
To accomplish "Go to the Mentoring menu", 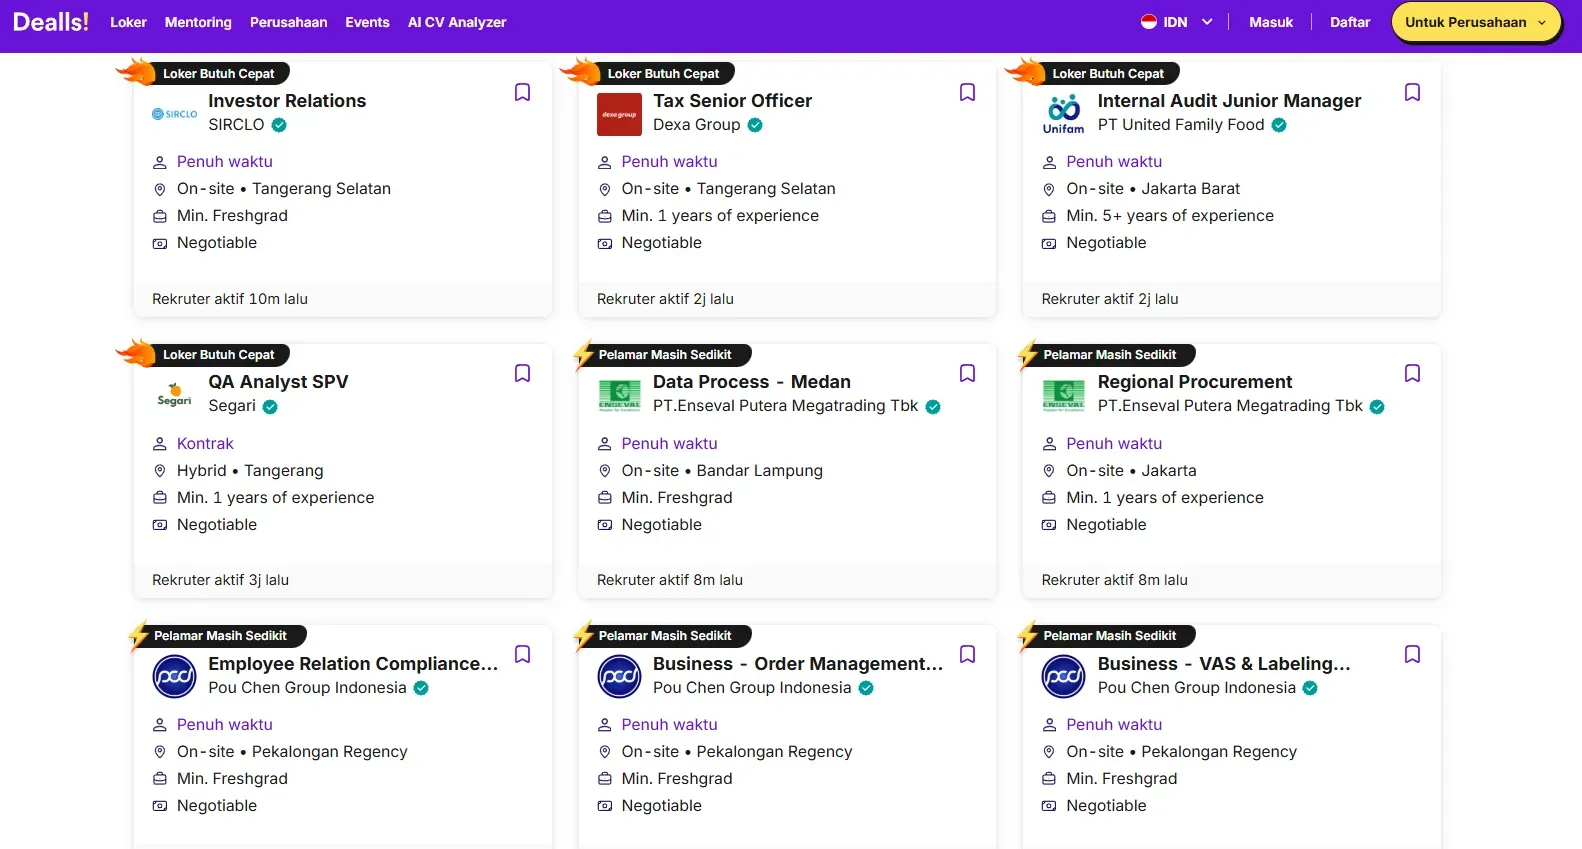I will tap(198, 22).
